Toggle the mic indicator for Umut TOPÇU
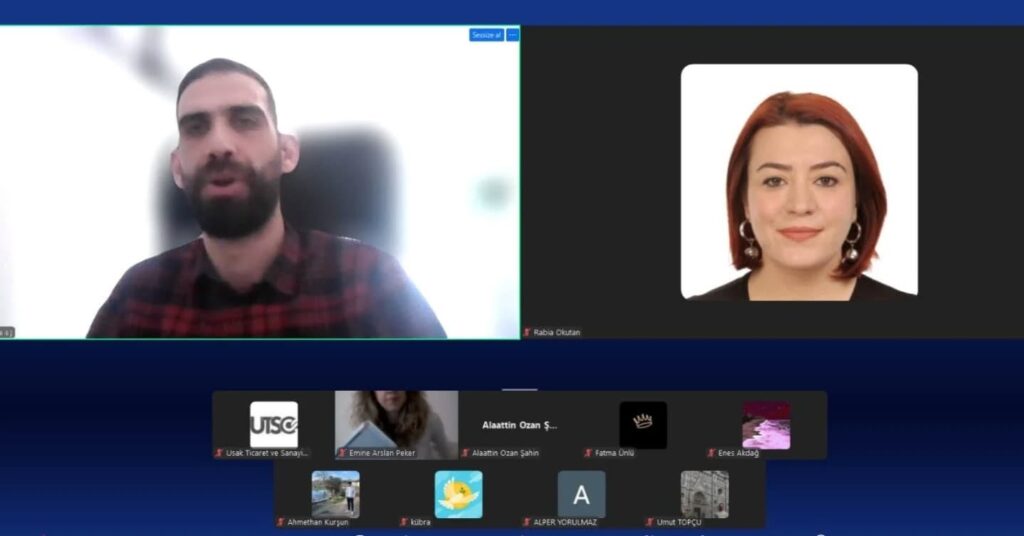This screenshot has height=536, width=1024. (x=650, y=522)
